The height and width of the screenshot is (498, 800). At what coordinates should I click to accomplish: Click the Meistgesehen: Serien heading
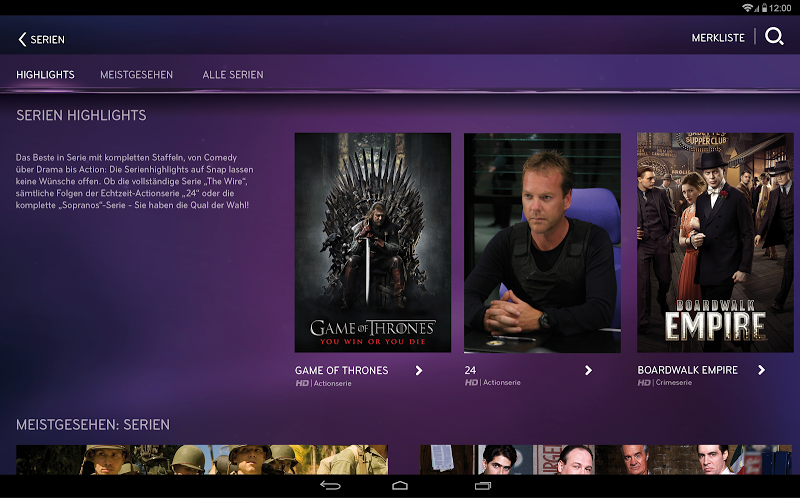(93, 425)
